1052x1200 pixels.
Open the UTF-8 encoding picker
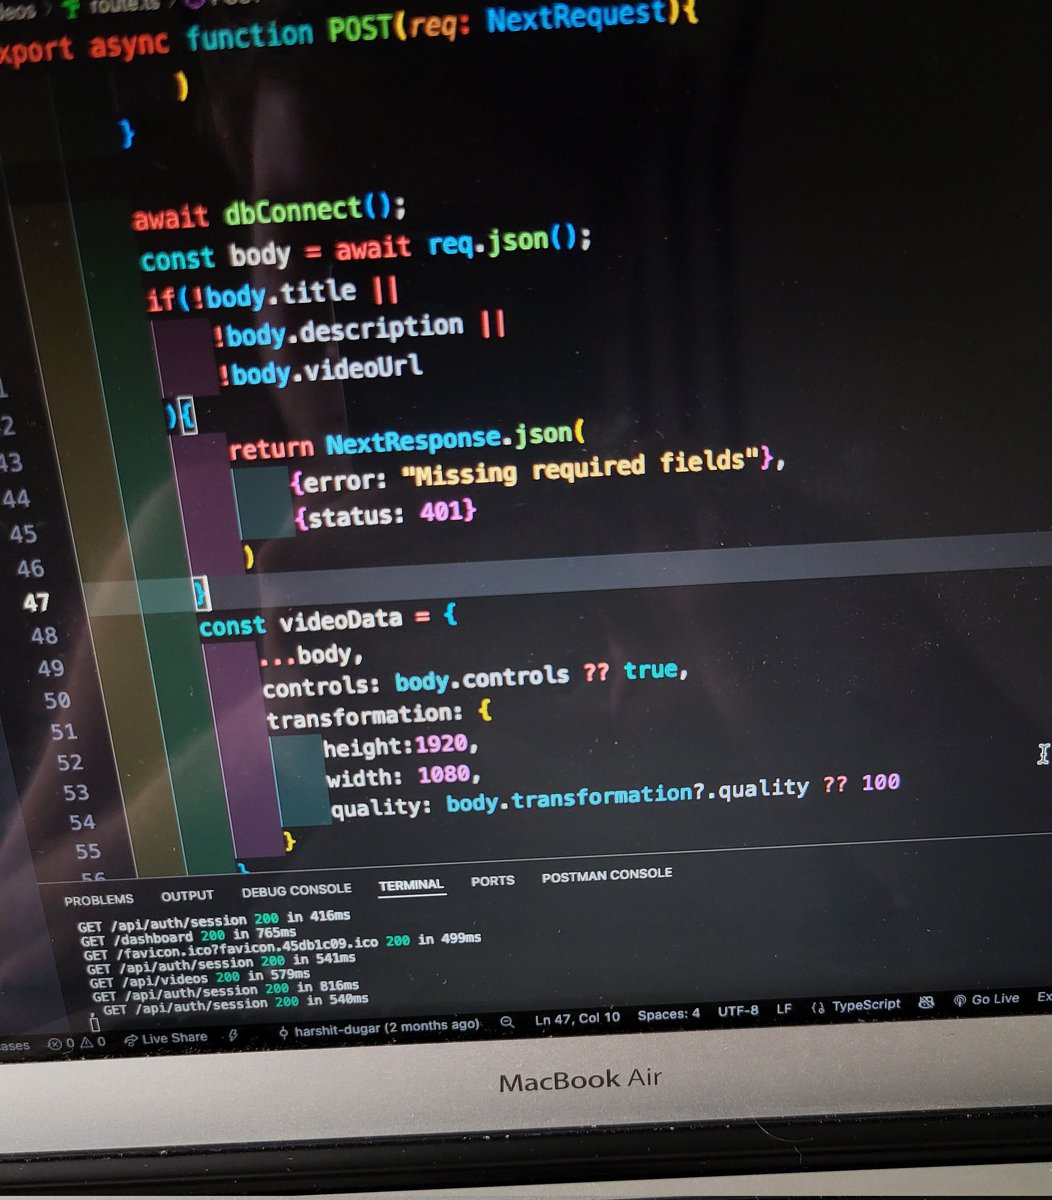click(x=738, y=1011)
